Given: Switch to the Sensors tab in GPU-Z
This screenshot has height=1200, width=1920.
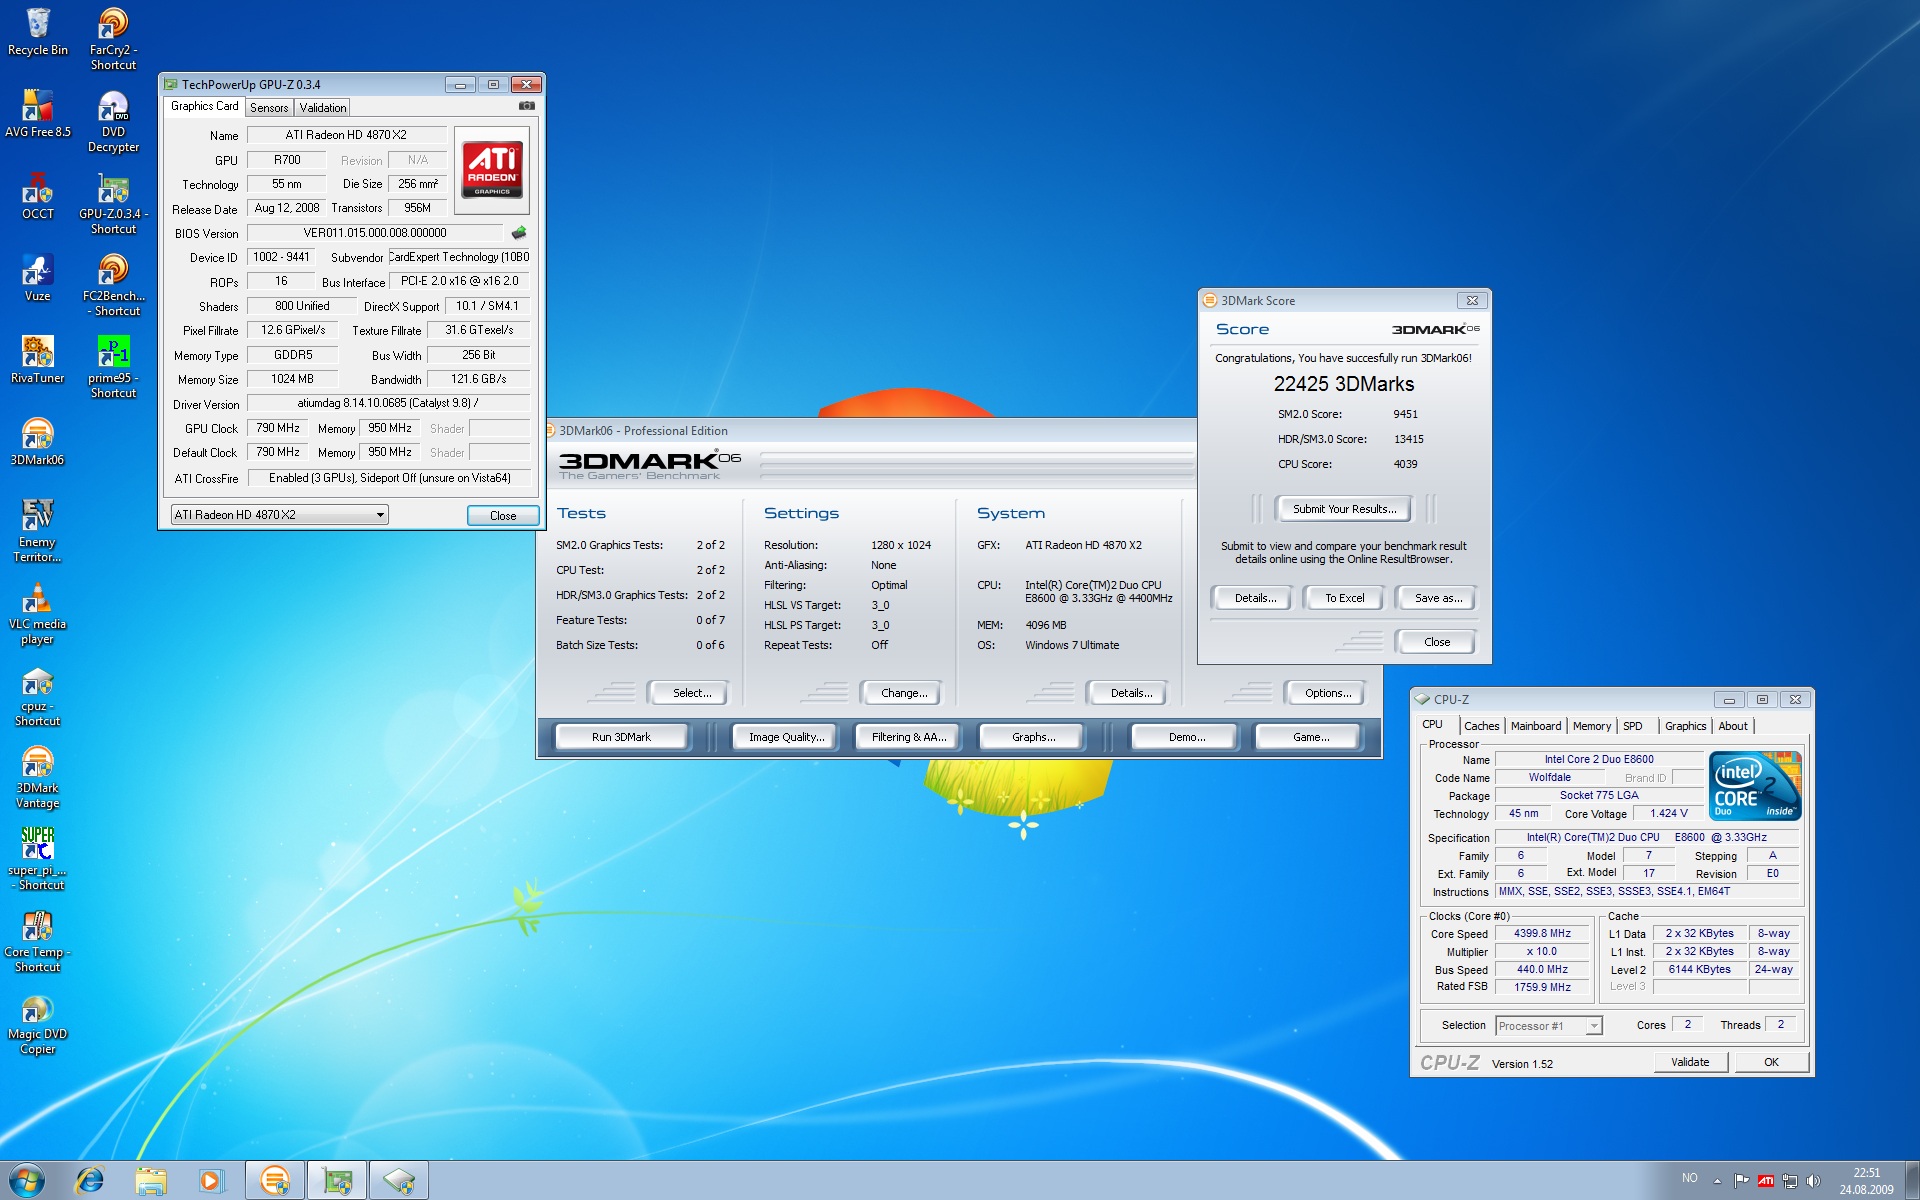Looking at the screenshot, I should (x=269, y=107).
